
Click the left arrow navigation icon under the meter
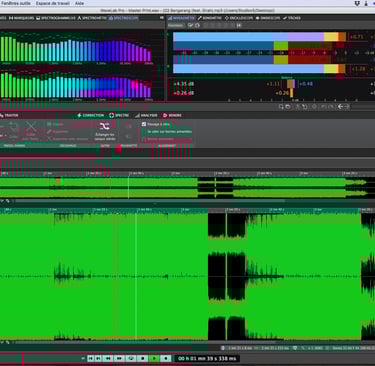[x=340, y=107]
